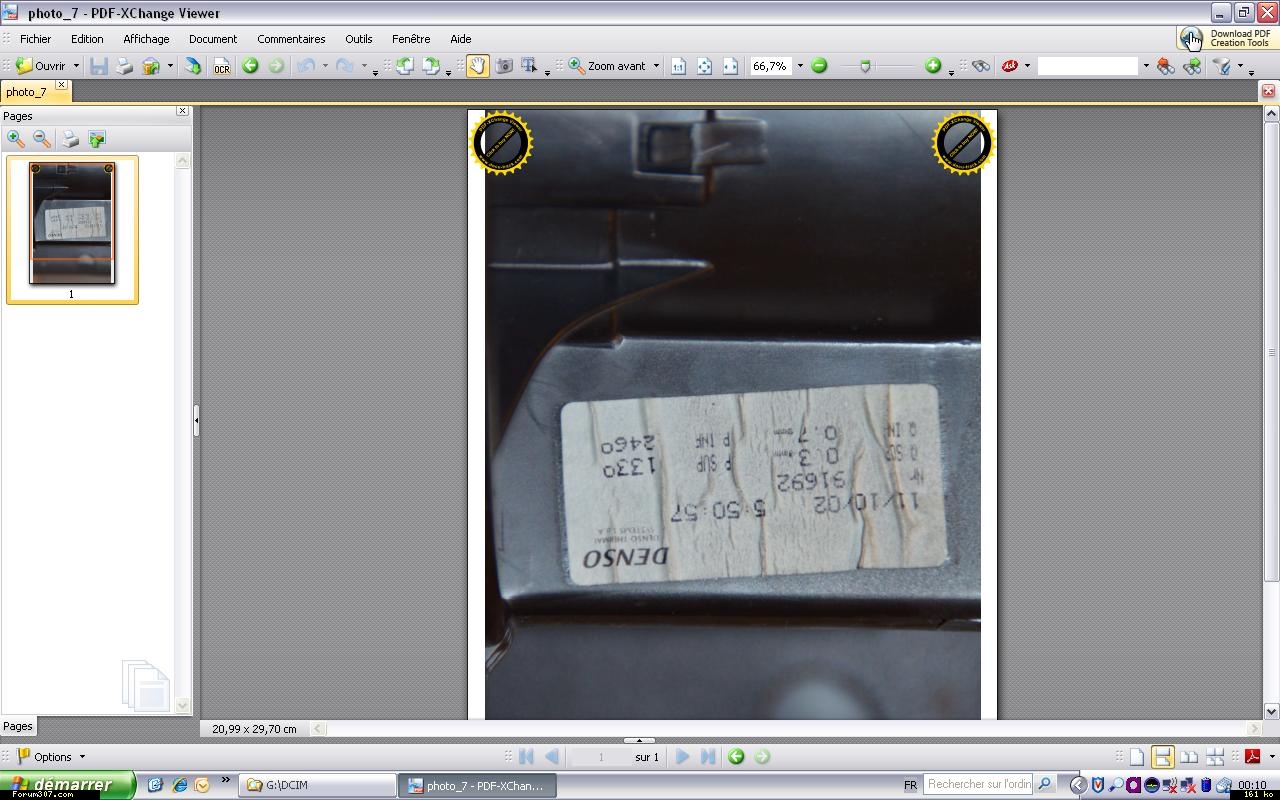Click the search options funnel icon

[x=1222, y=66]
